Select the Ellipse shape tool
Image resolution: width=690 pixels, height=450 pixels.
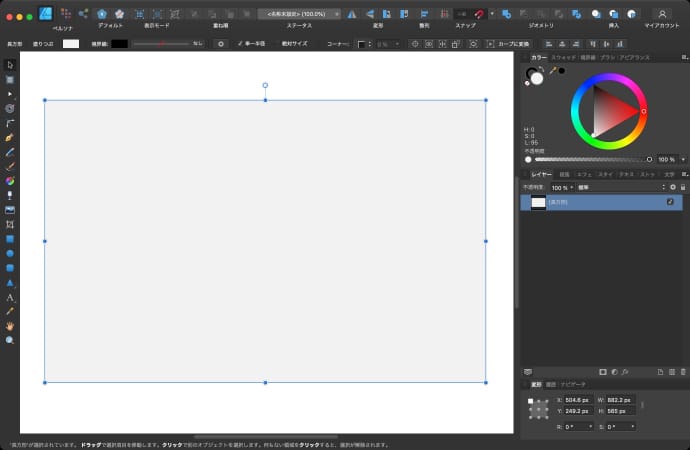click(10, 254)
